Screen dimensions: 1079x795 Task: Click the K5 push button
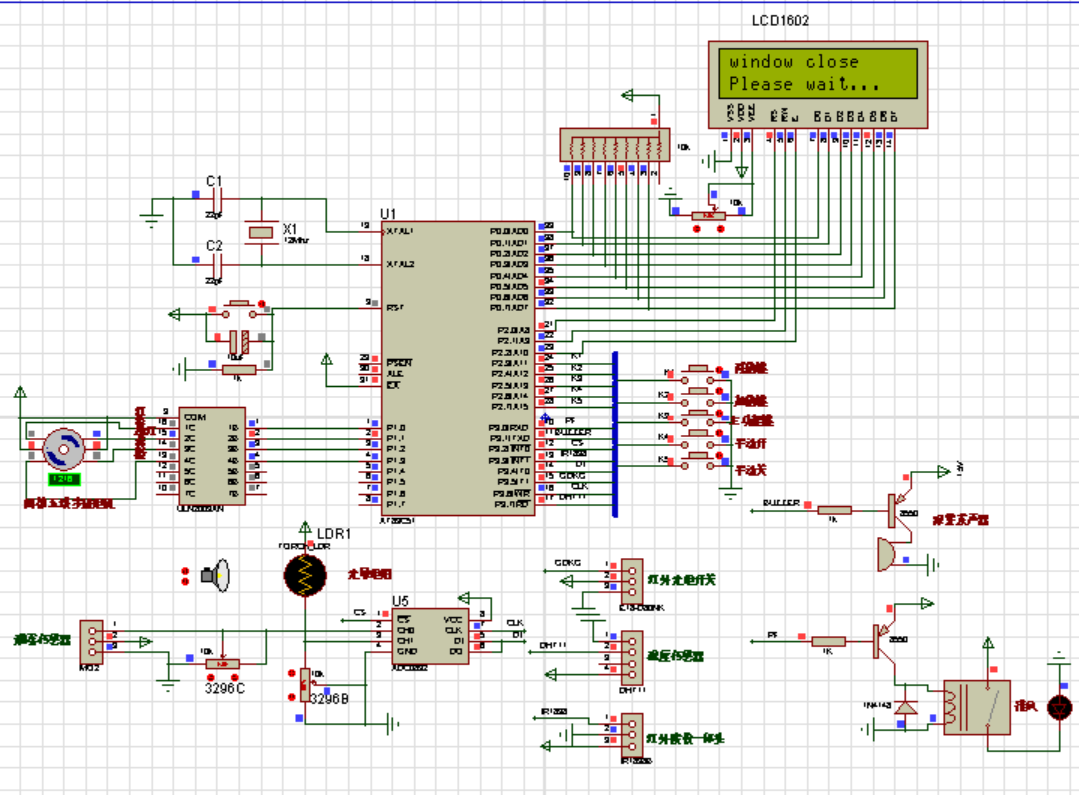tap(698, 461)
